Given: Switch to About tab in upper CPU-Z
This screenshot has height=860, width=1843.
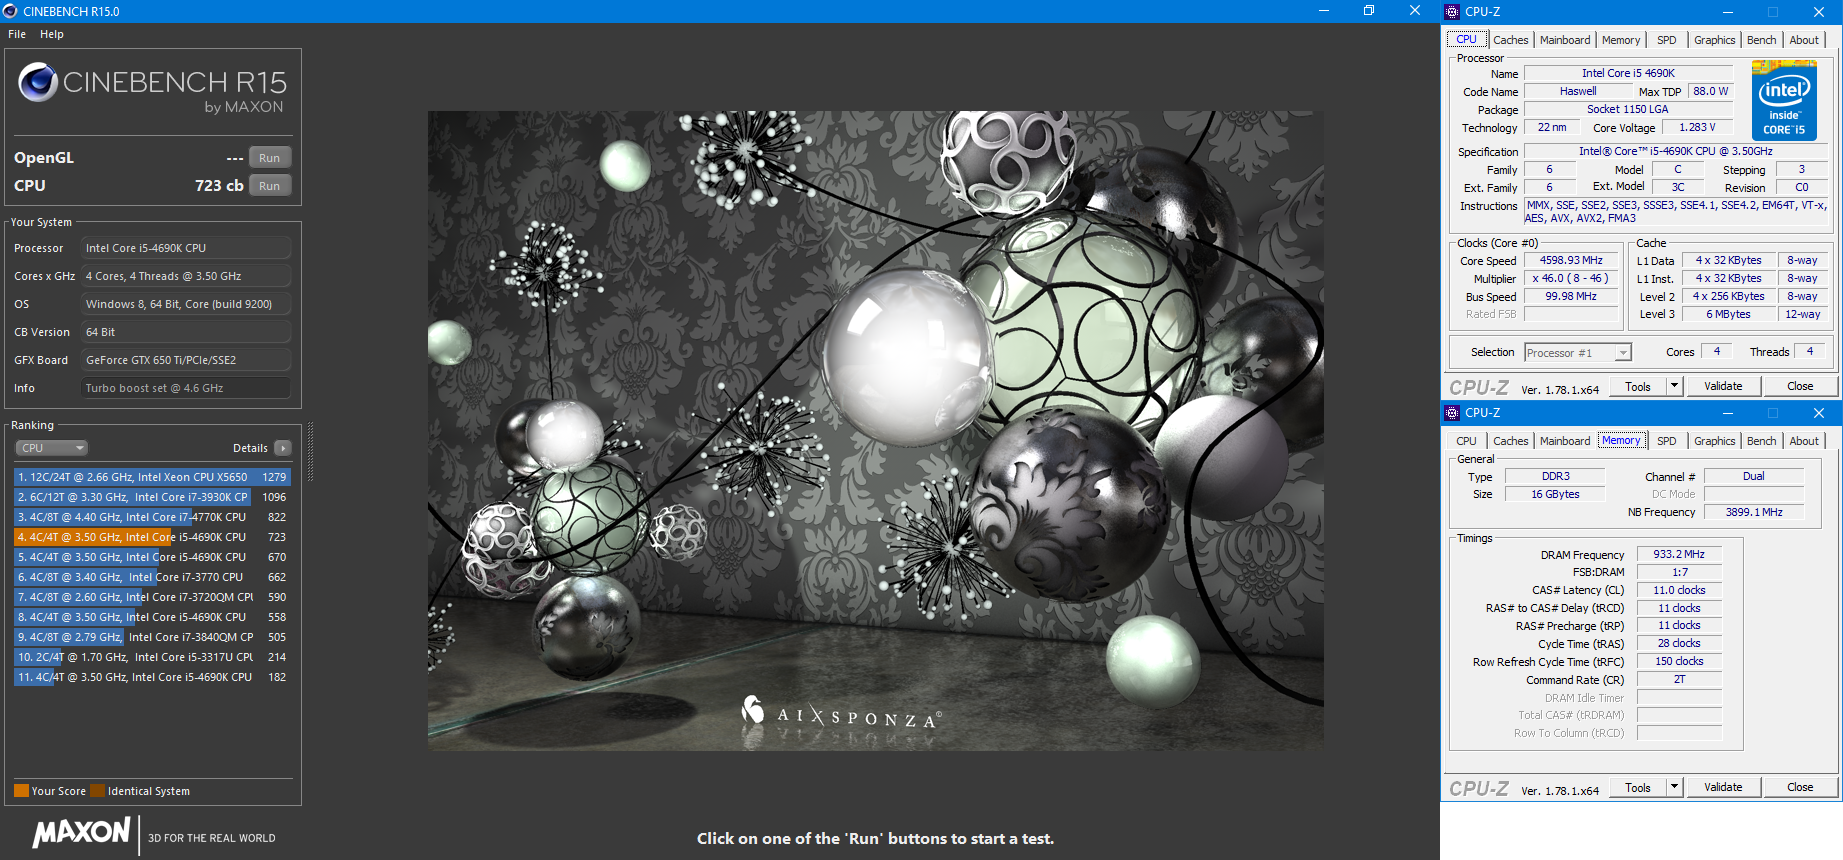Looking at the screenshot, I should coord(1804,40).
